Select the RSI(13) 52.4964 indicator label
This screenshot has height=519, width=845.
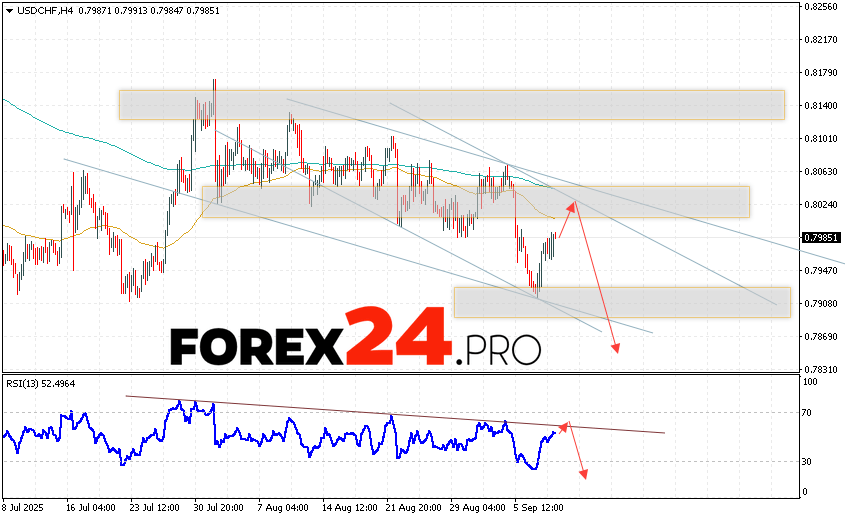point(41,383)
